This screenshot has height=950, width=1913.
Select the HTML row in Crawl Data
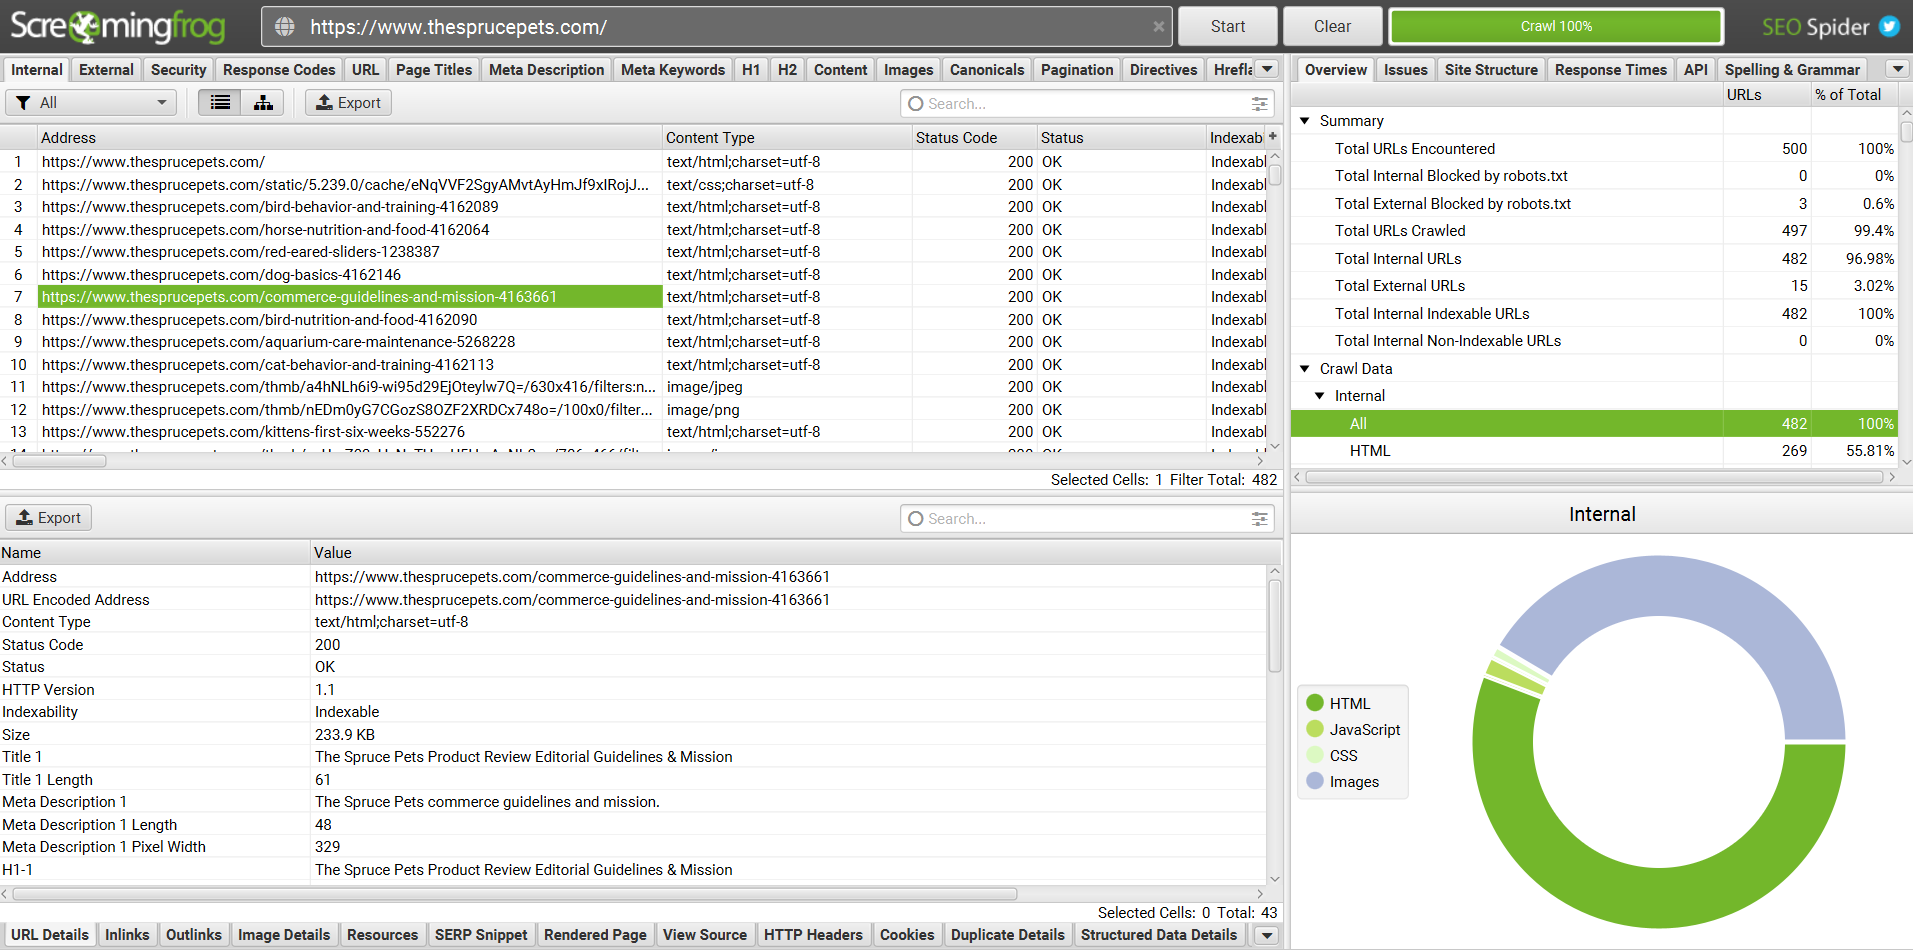coord(1594,451)
